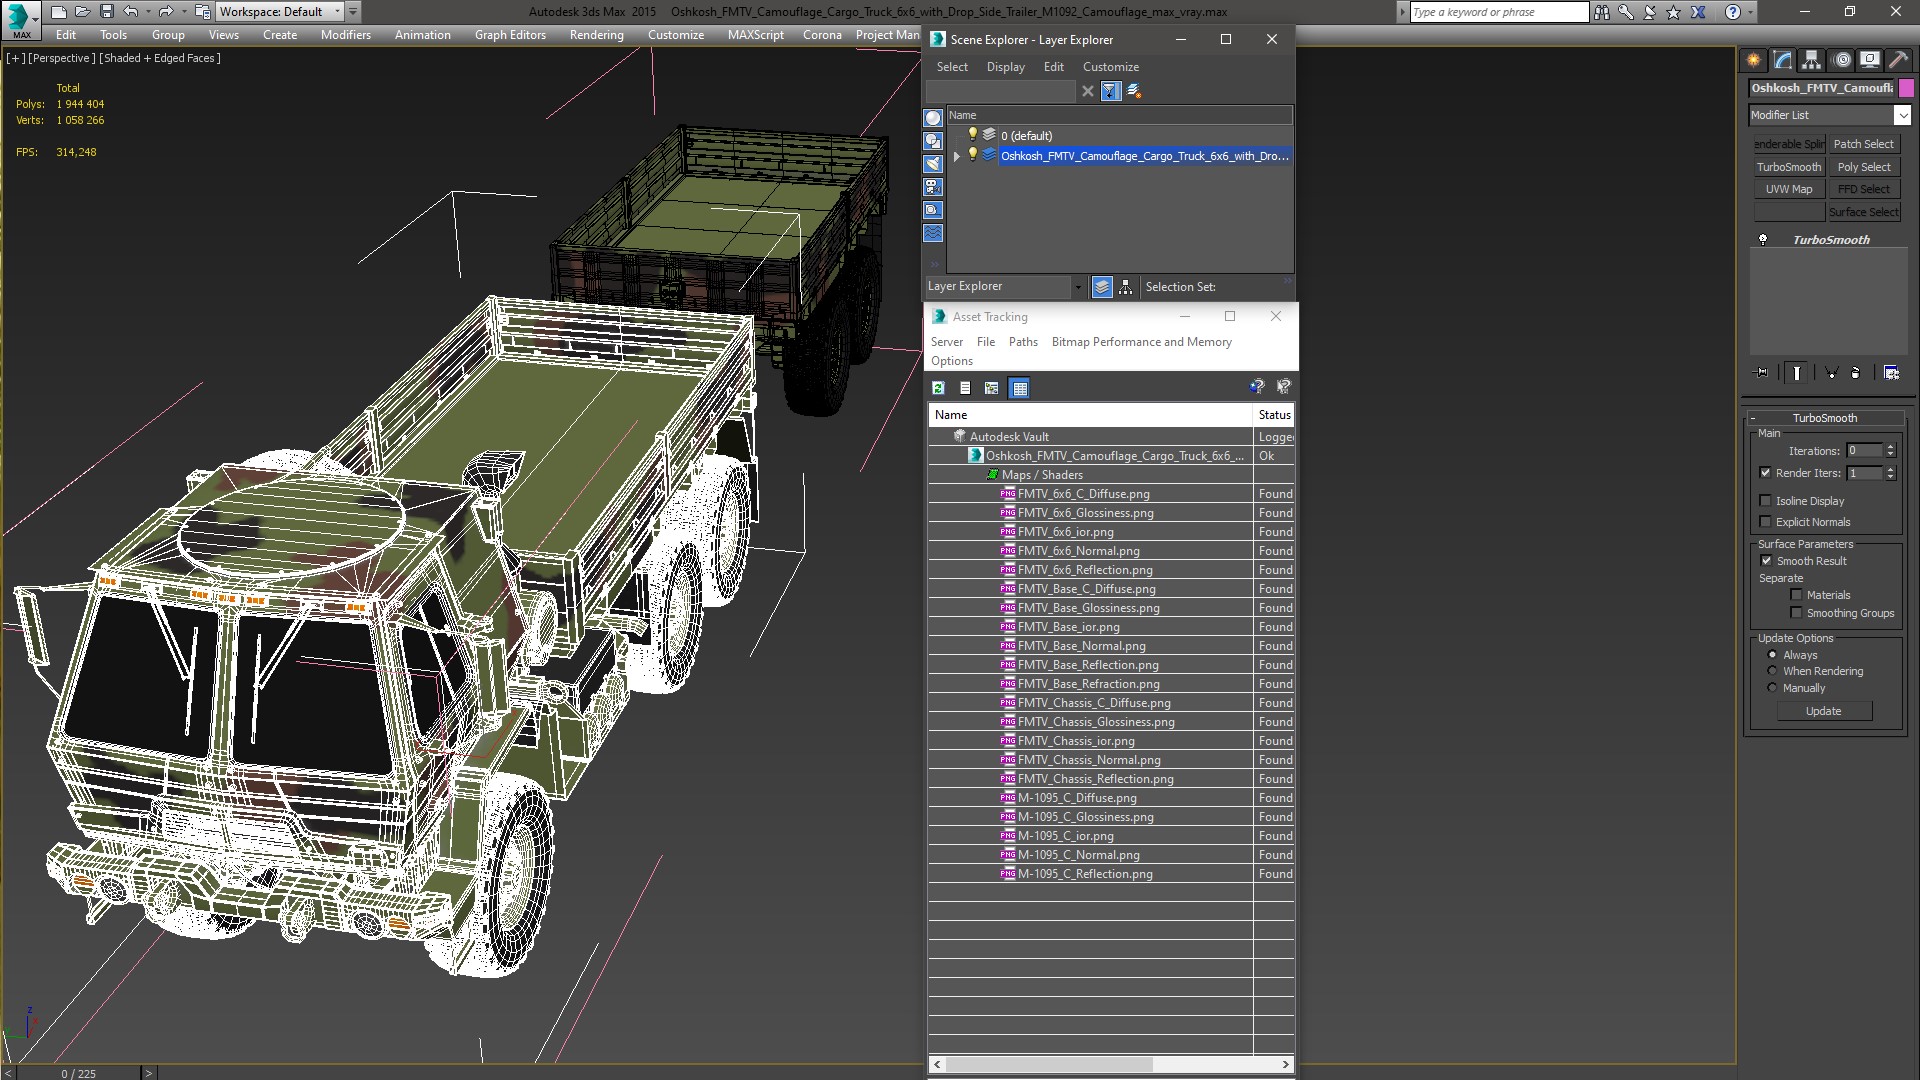Click Refresh icon in Asset Tracking
Viewport: 1920px width, 1080px height.
coord(938,388)
